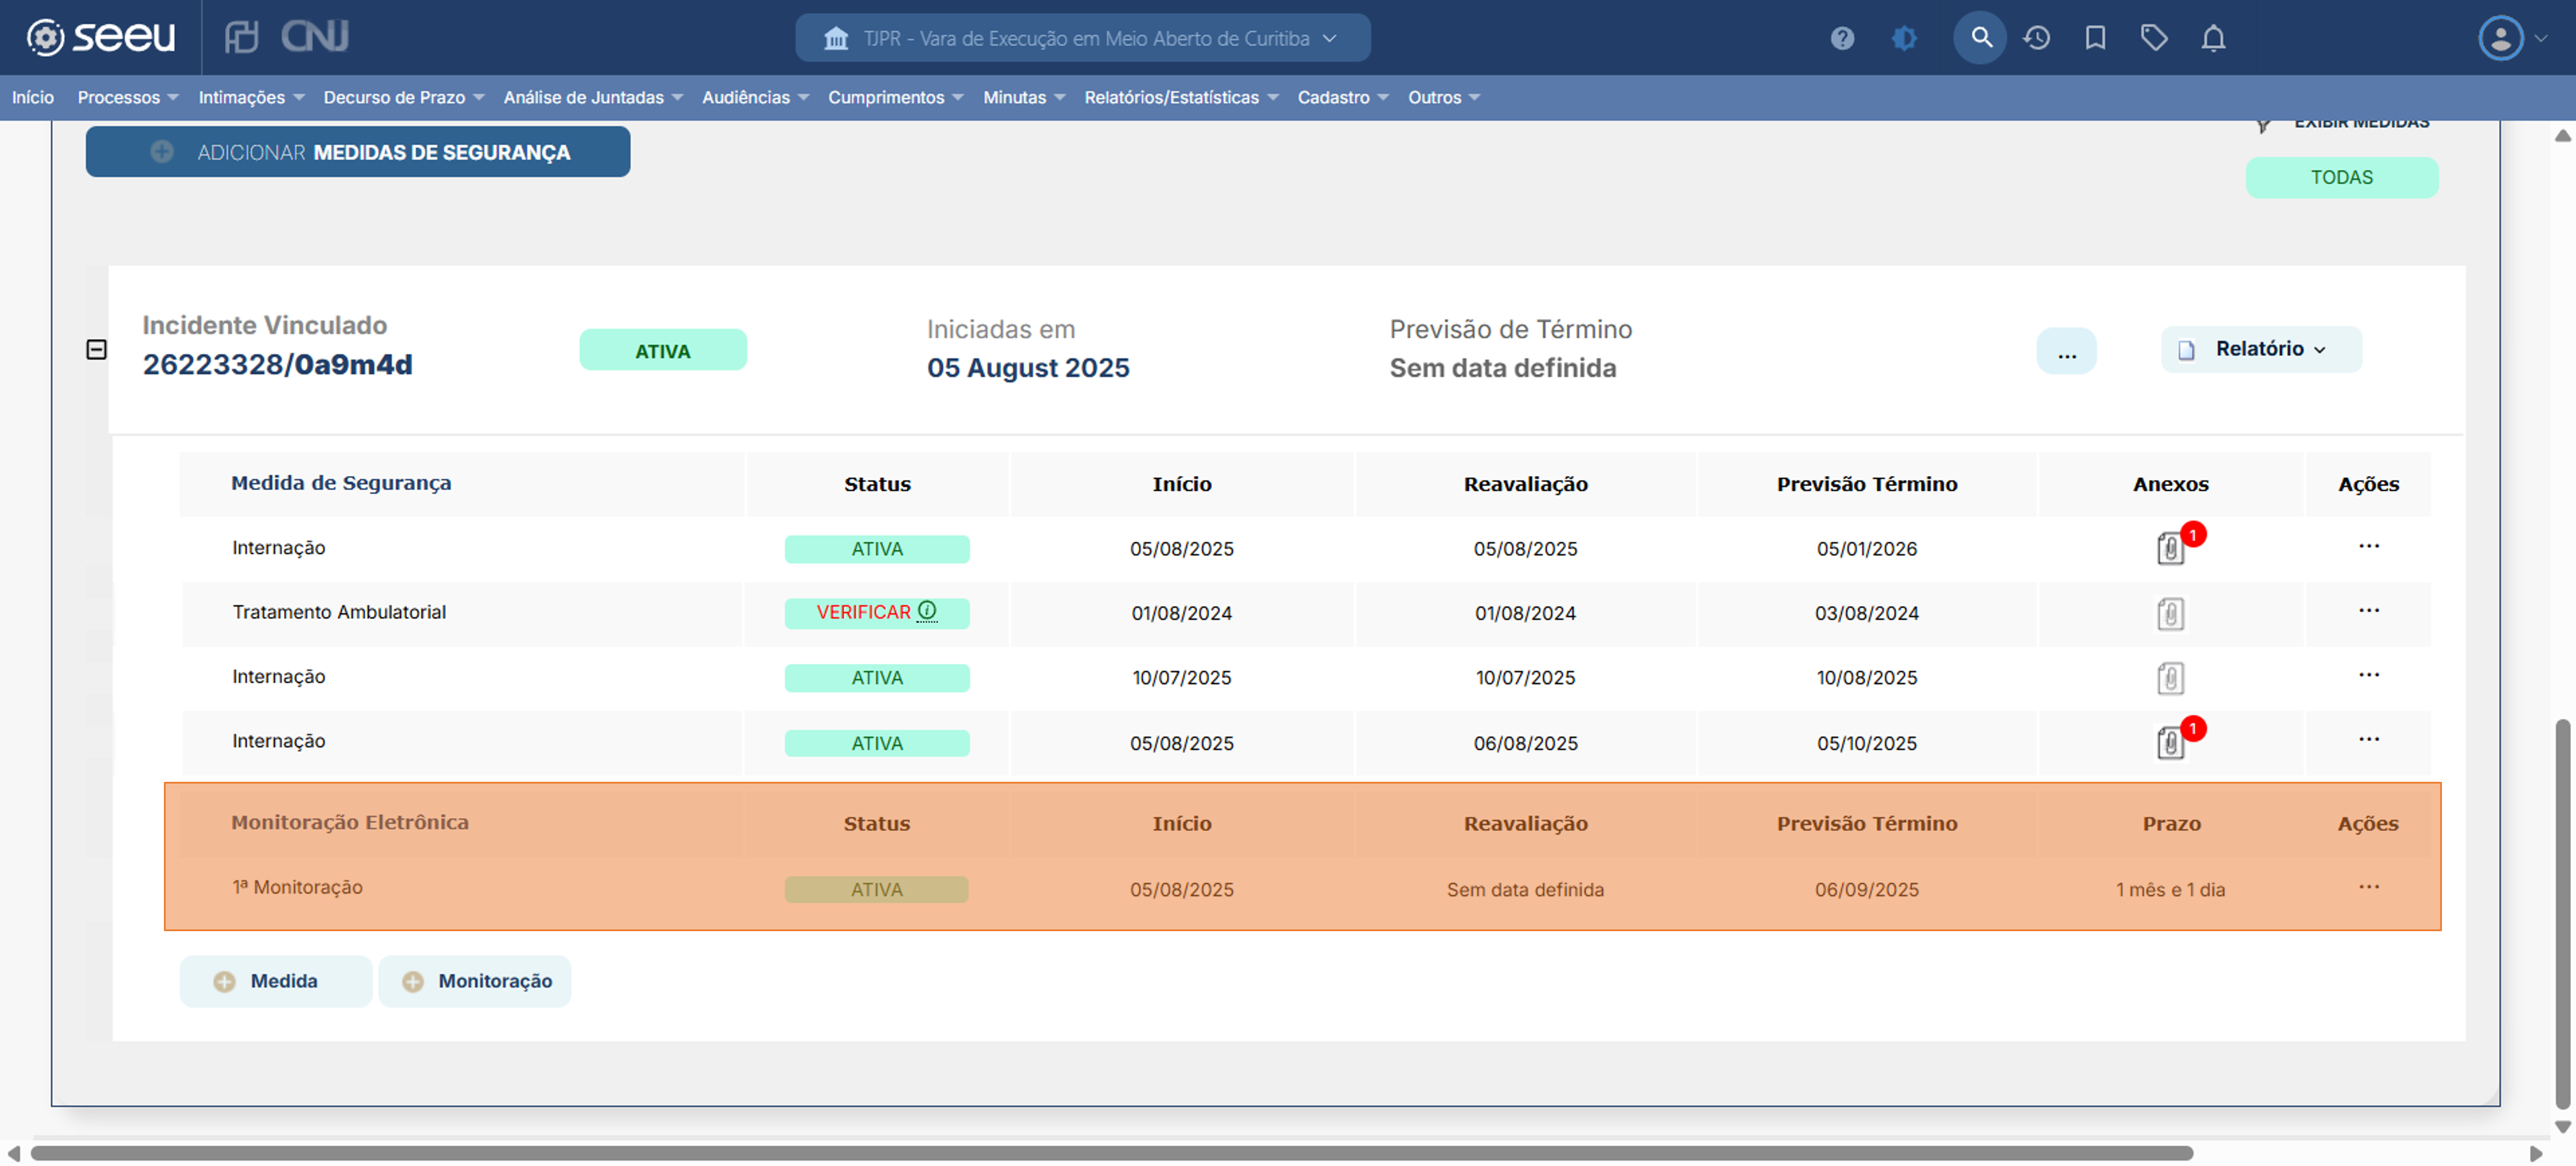
Task: Open the Processos menu
Action: [128, 97]
